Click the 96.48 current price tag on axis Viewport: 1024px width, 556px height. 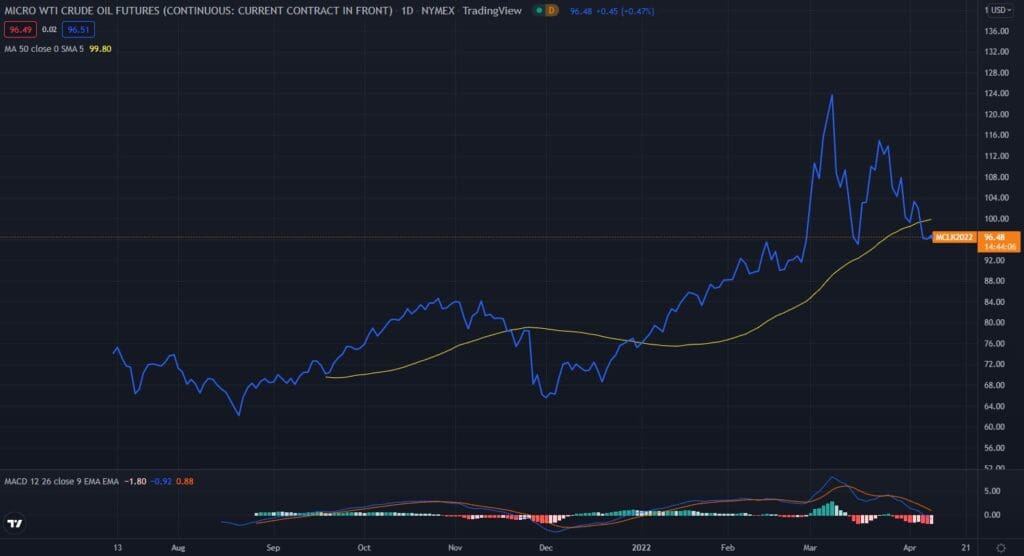coord(996,237)
